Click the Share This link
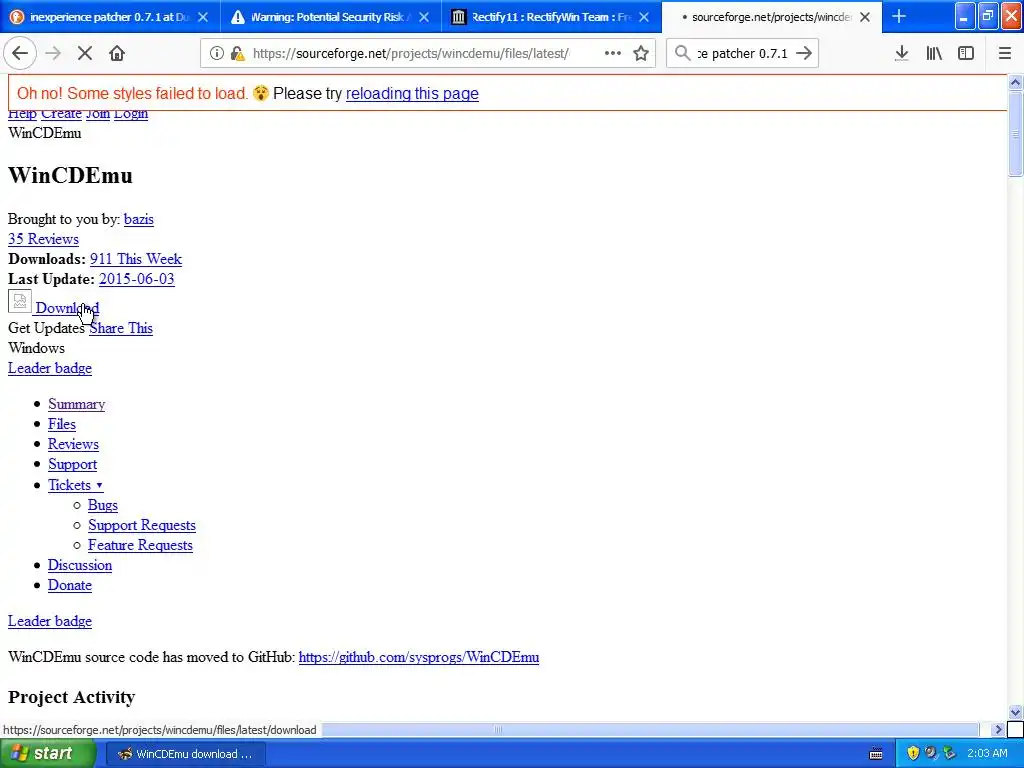This screenshot has height=768, width=1024. point(121,328)
